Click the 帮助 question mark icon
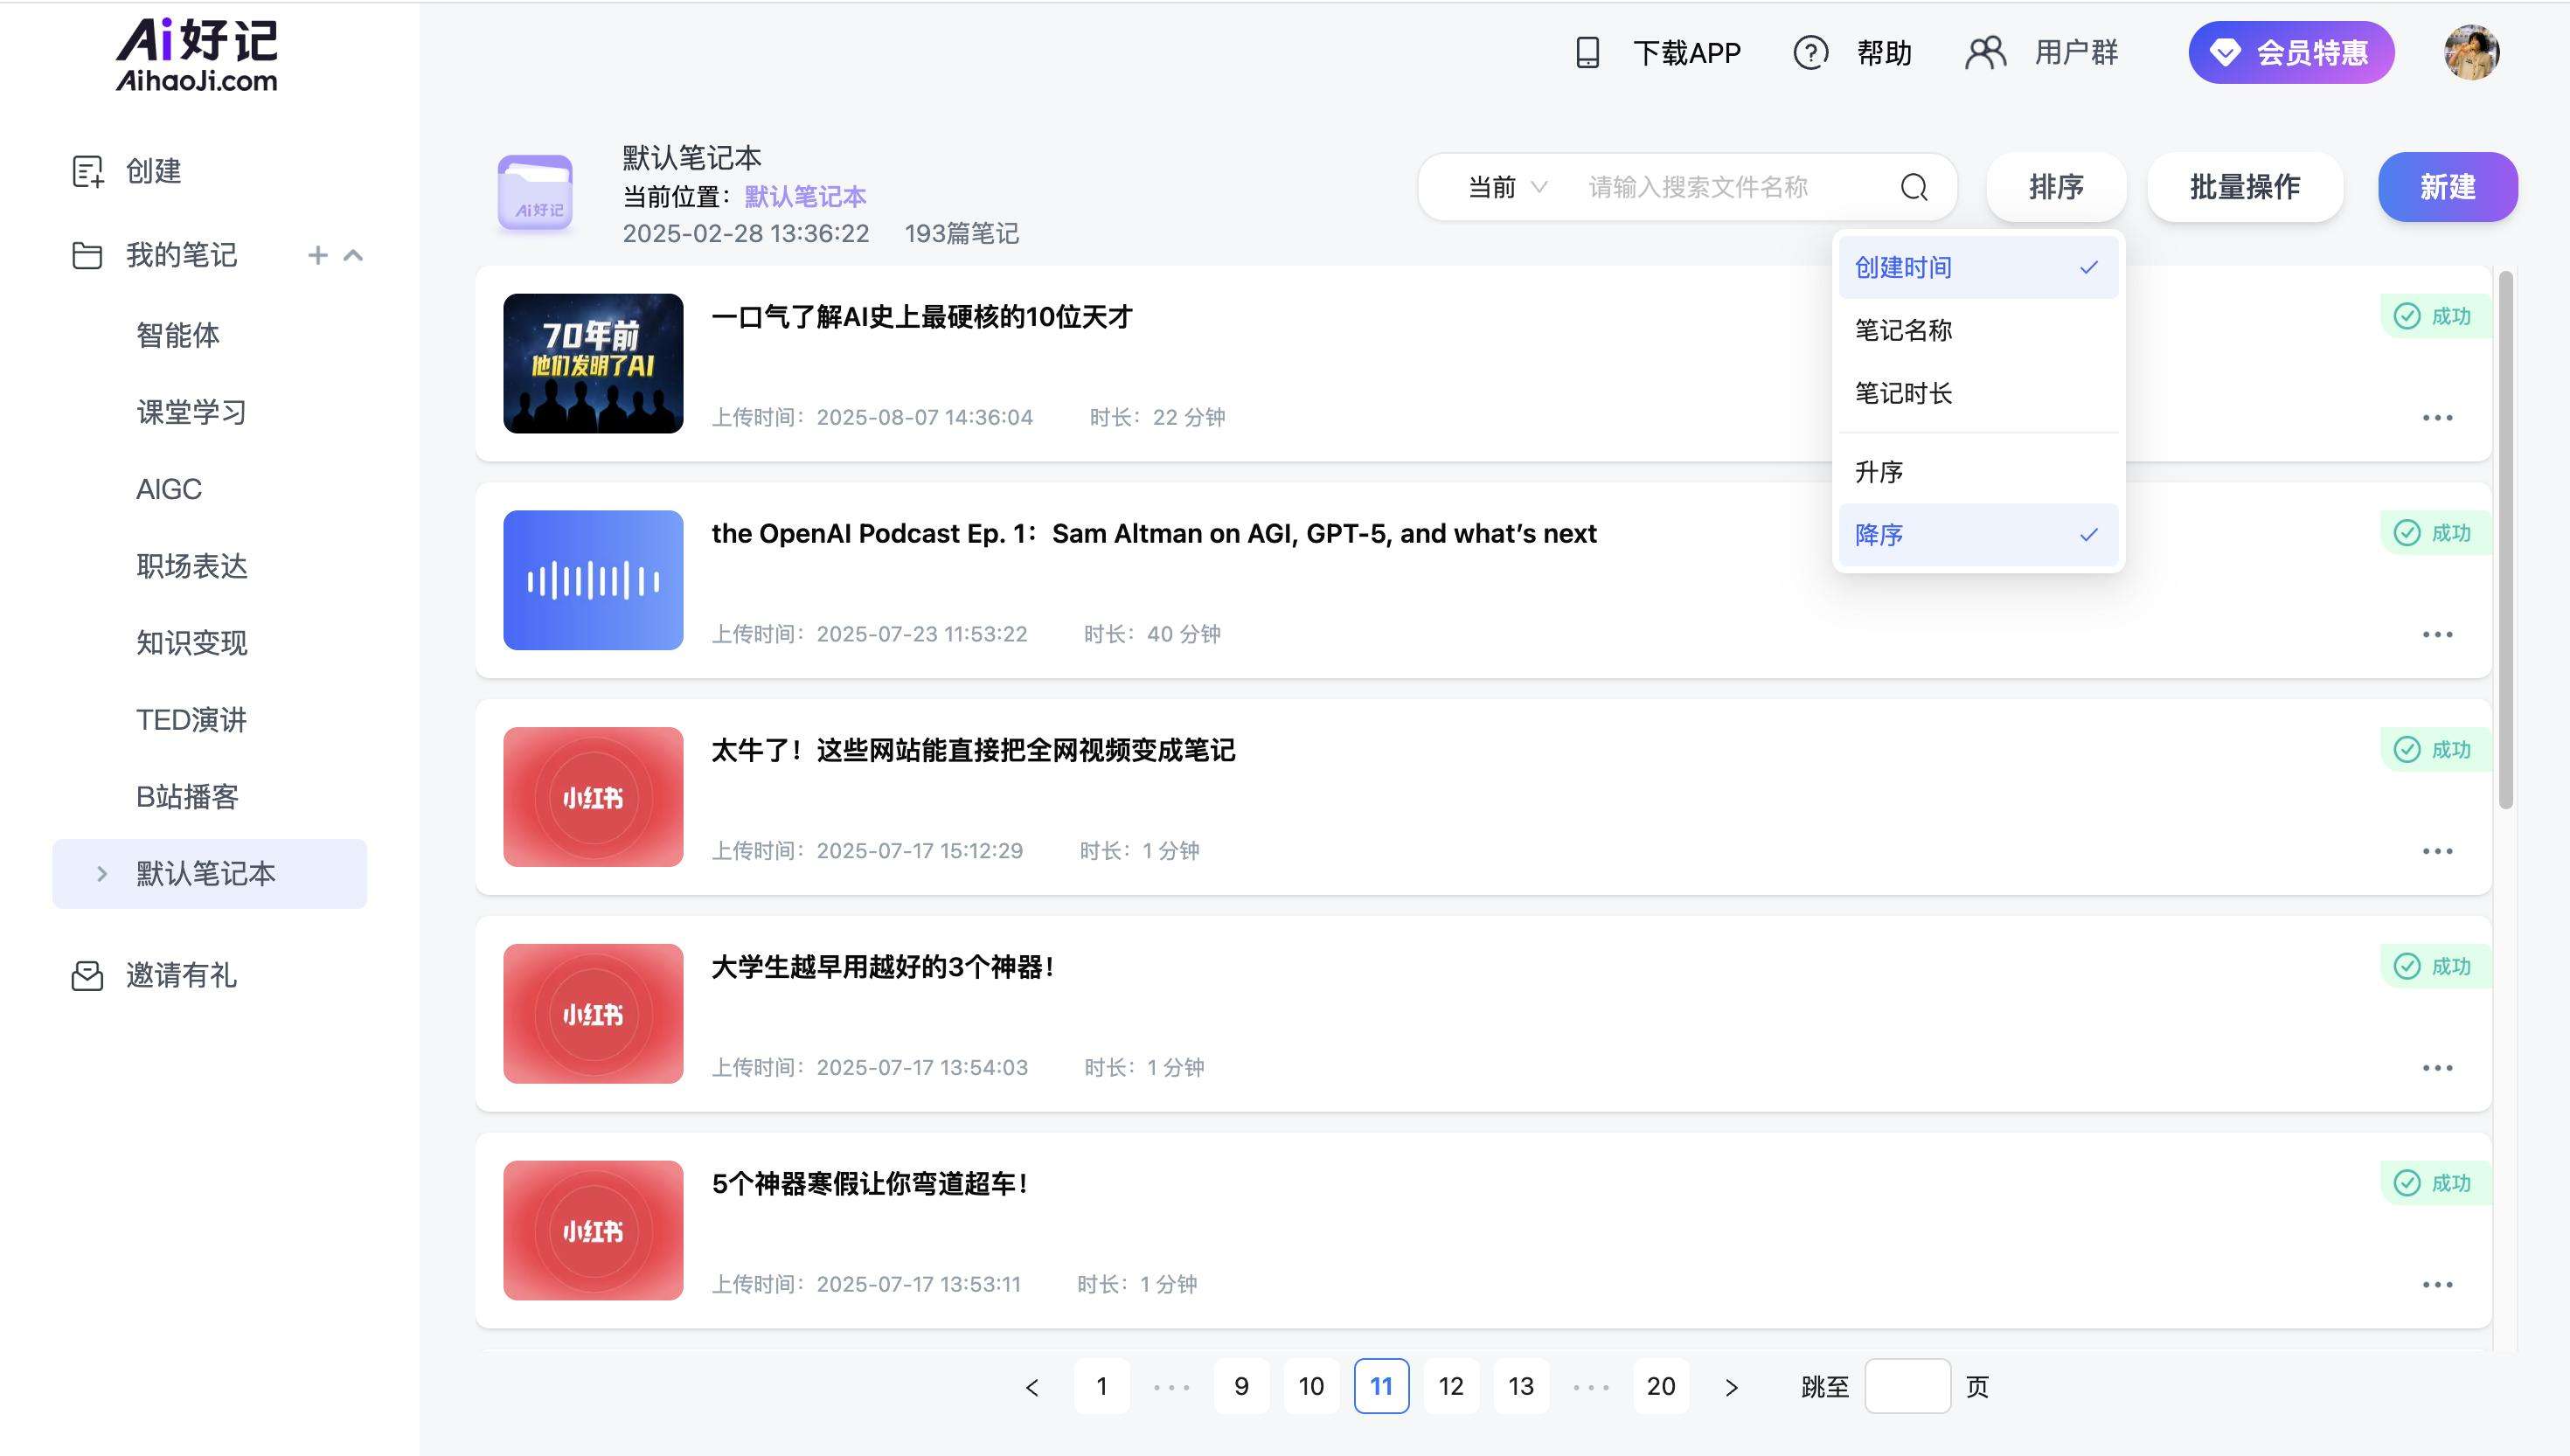 (x=1810, y=52)
